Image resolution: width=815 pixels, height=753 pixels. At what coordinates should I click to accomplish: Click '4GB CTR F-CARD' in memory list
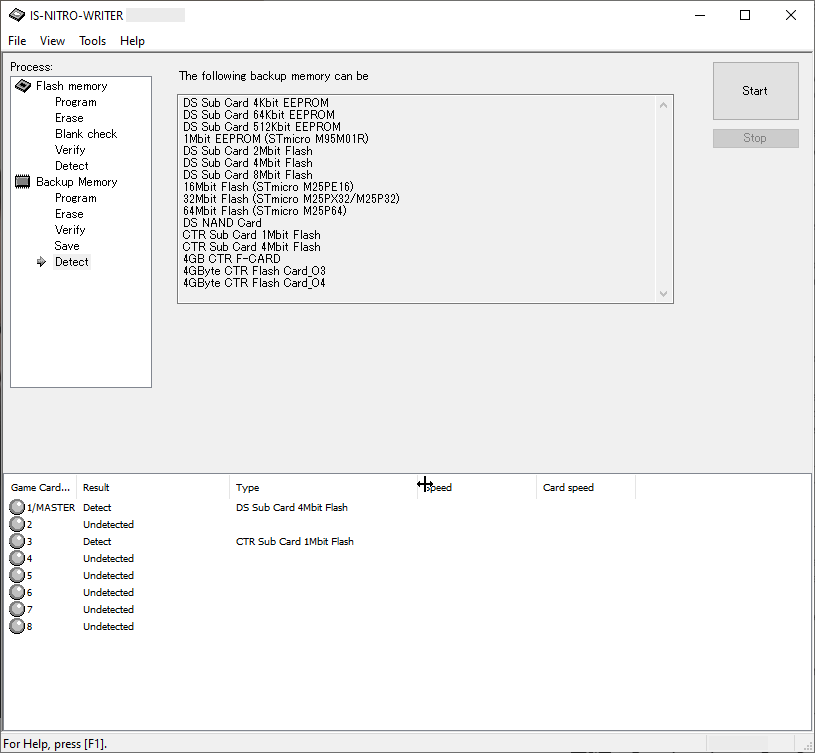pyautogui.click(x=232, y=259)
